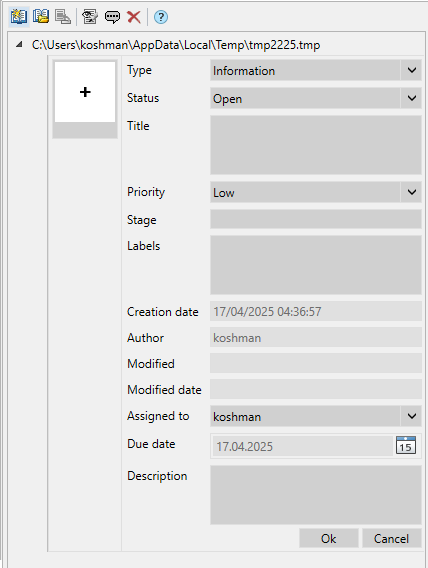The image size is (428, 568).
Task: Open help with the question mark icon
Action: [161, 17]
